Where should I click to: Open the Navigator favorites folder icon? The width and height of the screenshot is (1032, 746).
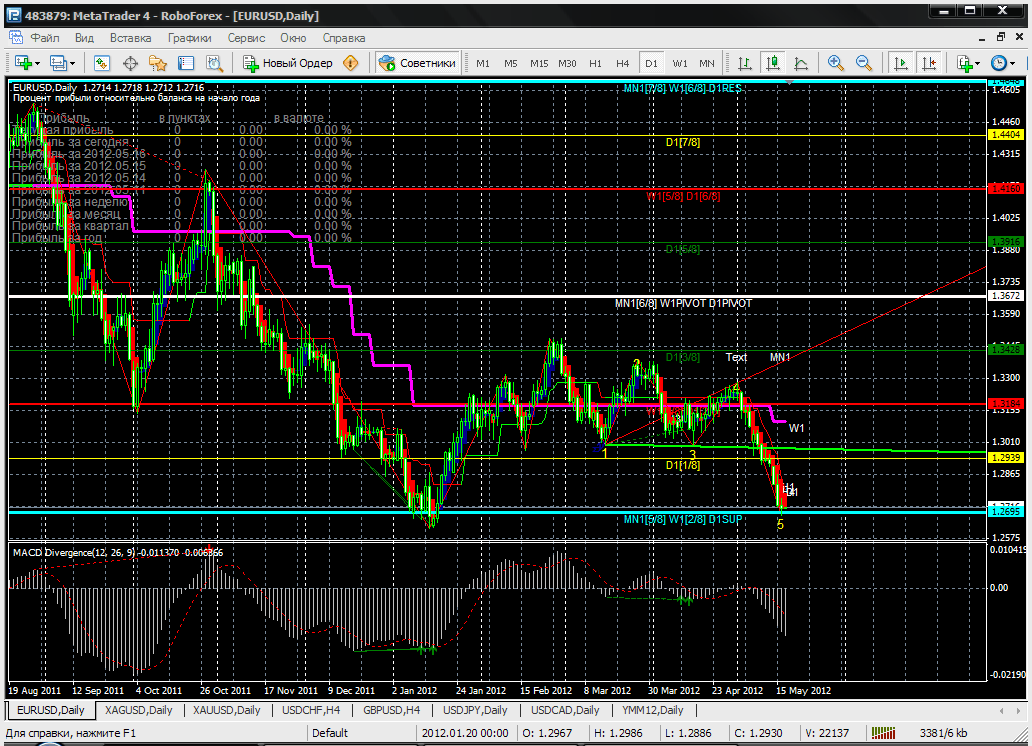157,63
